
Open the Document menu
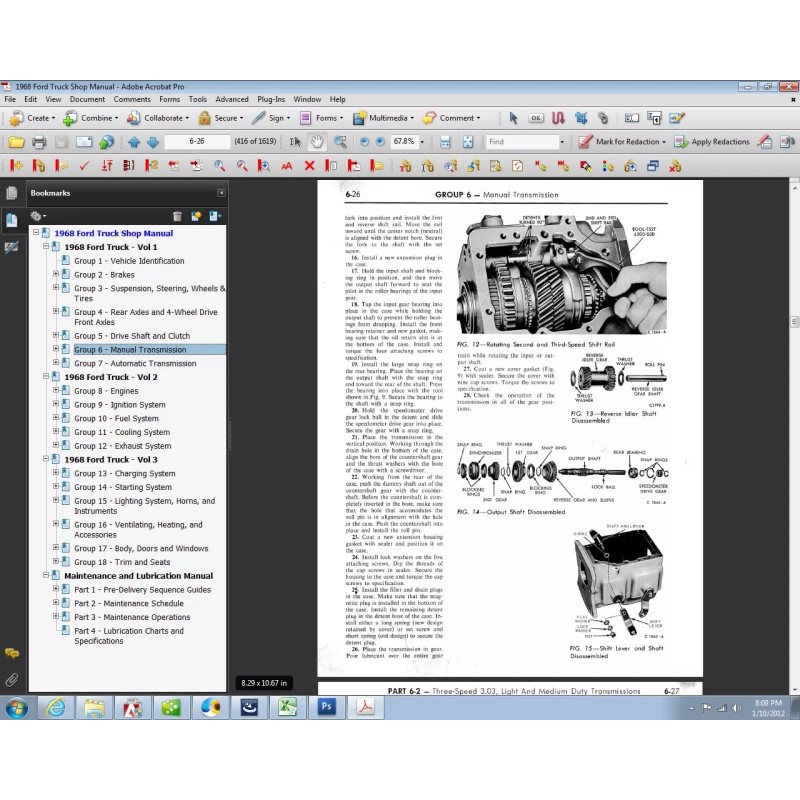(87, 99)
